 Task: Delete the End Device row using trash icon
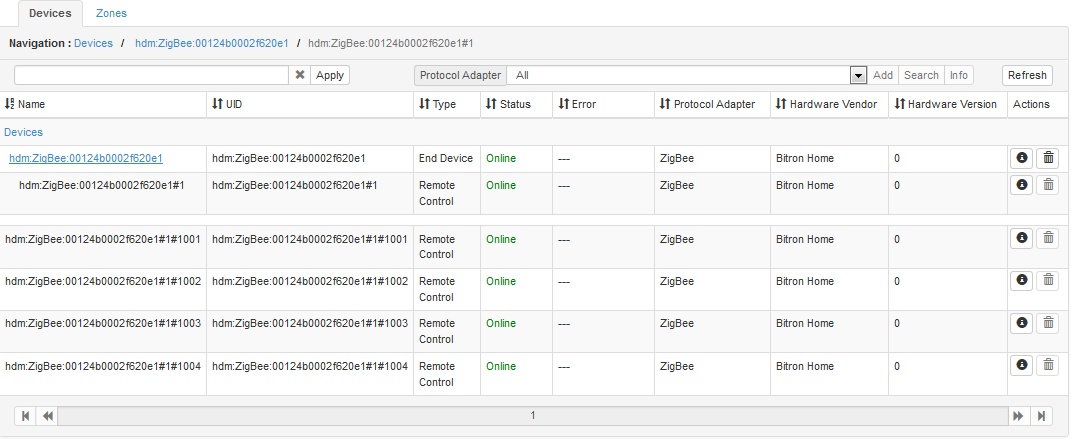[x=1047, y=158]
